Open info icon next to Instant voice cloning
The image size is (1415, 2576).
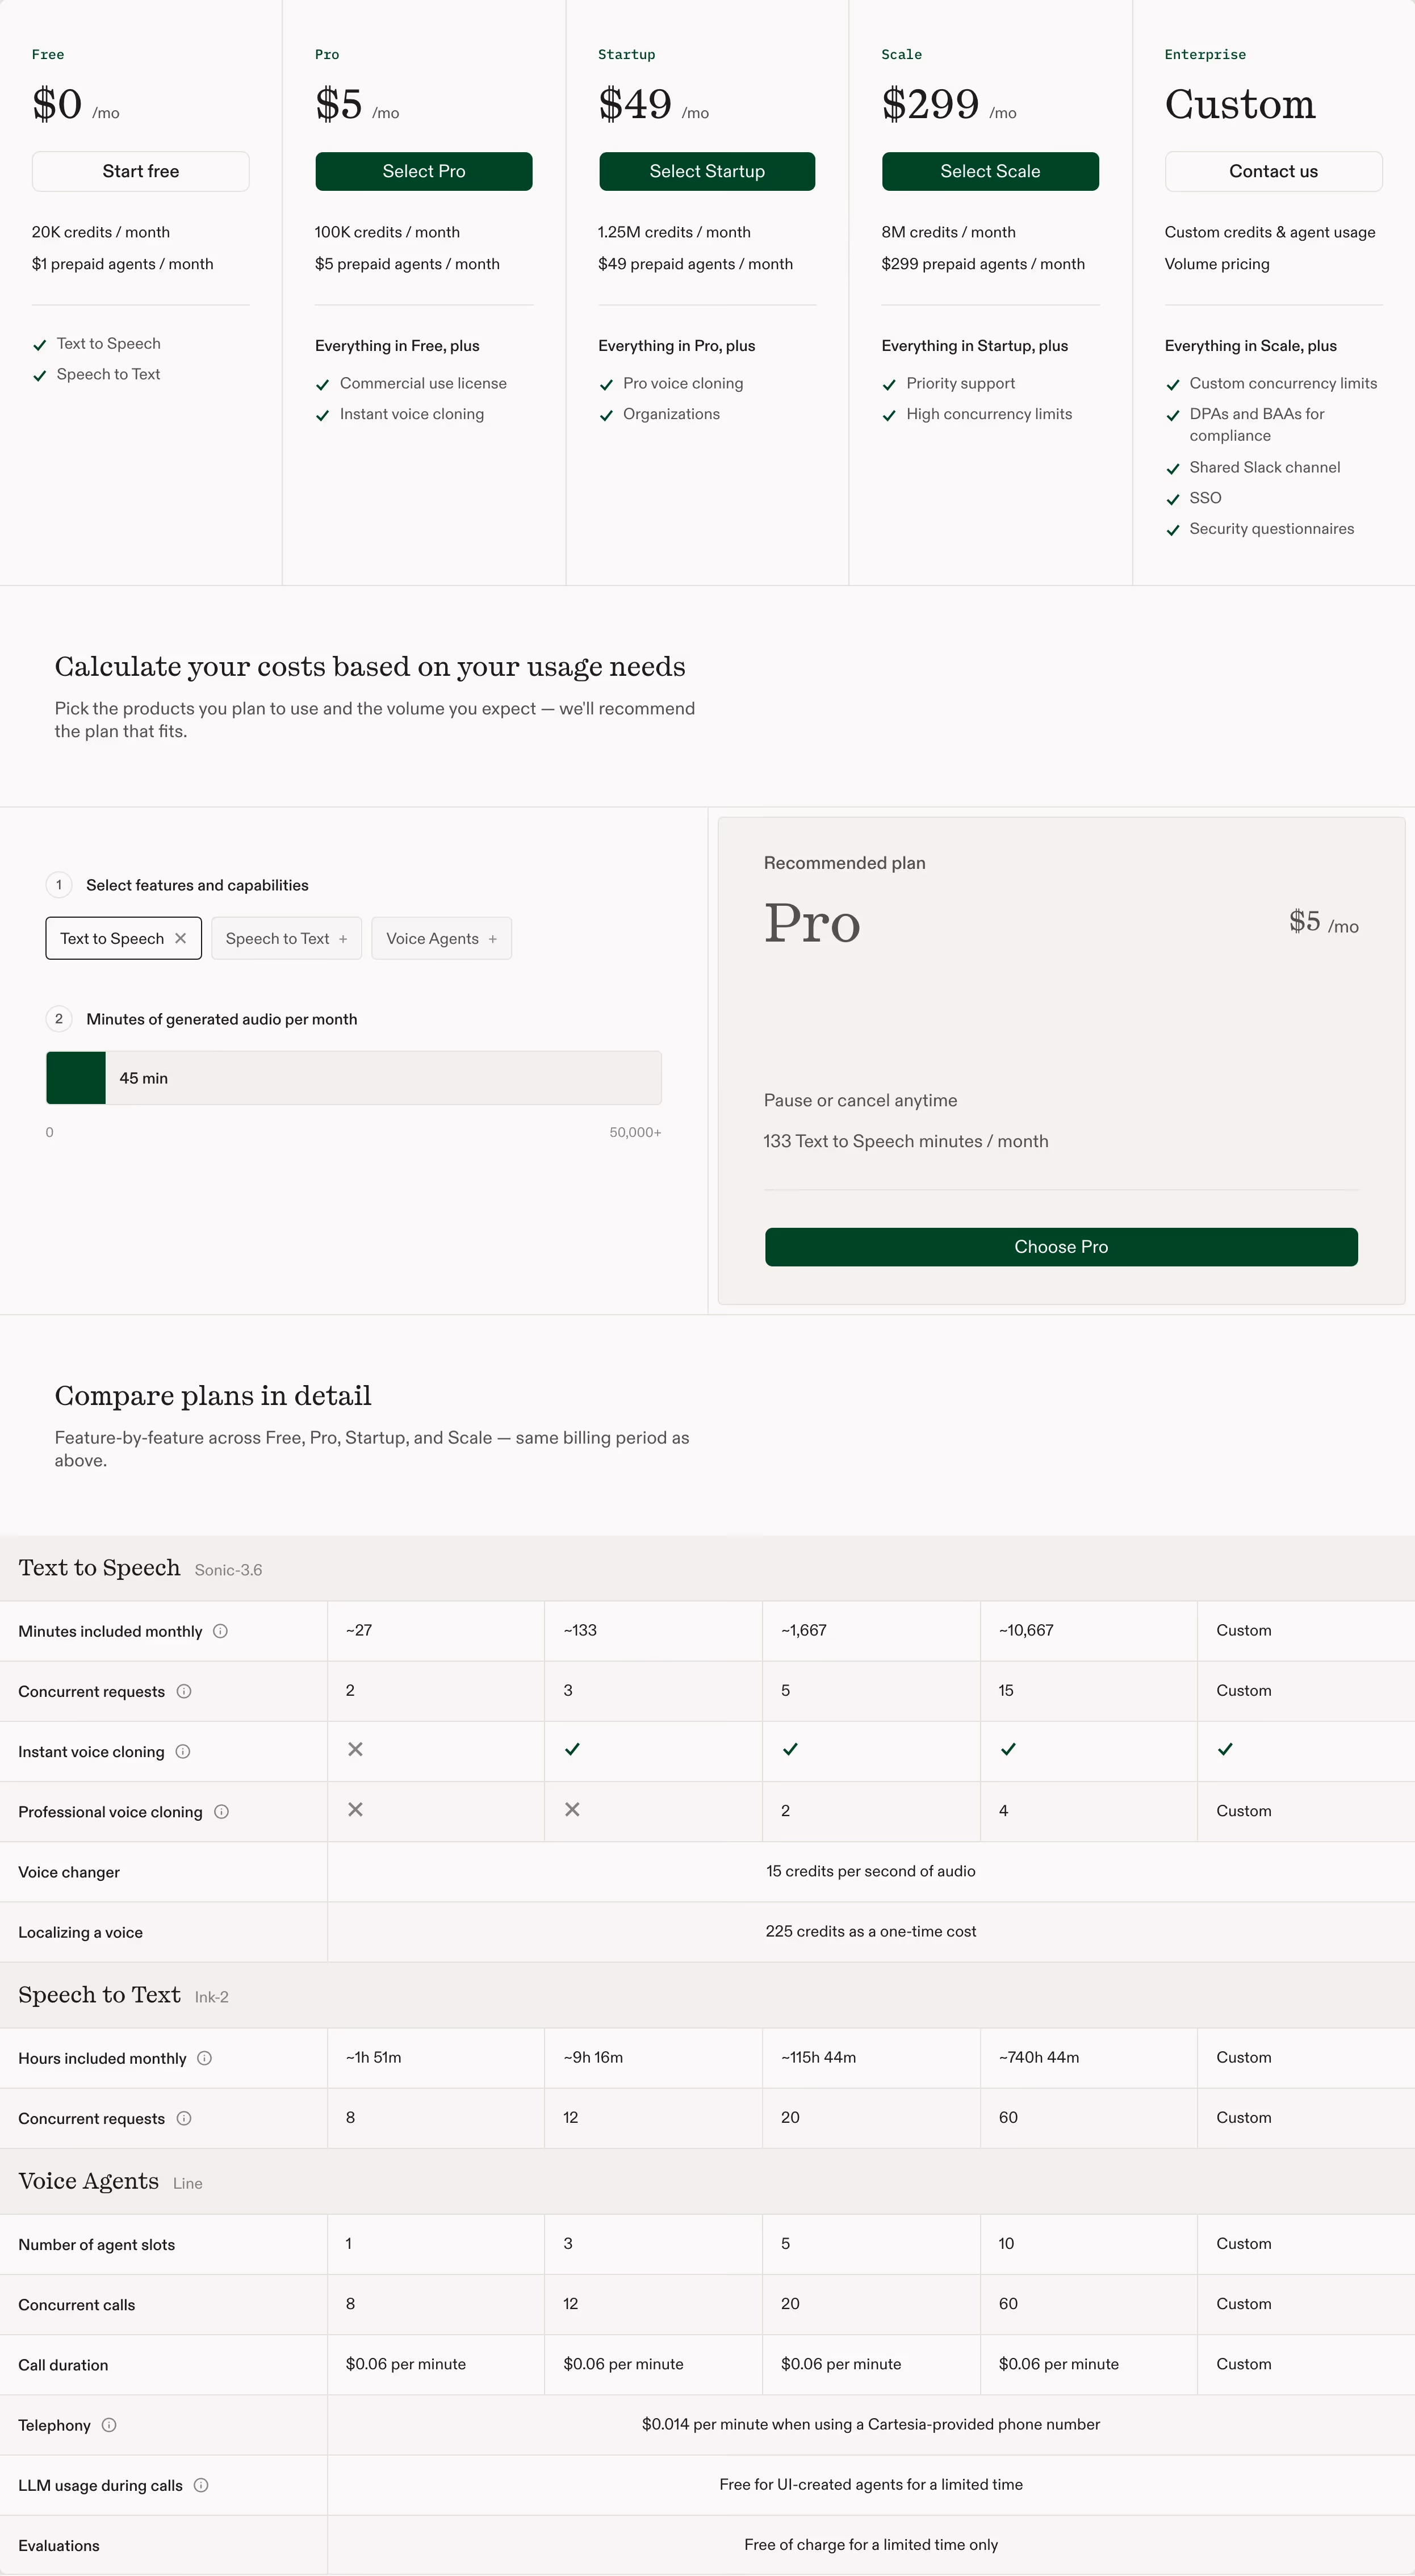(x=183, y=1751)
